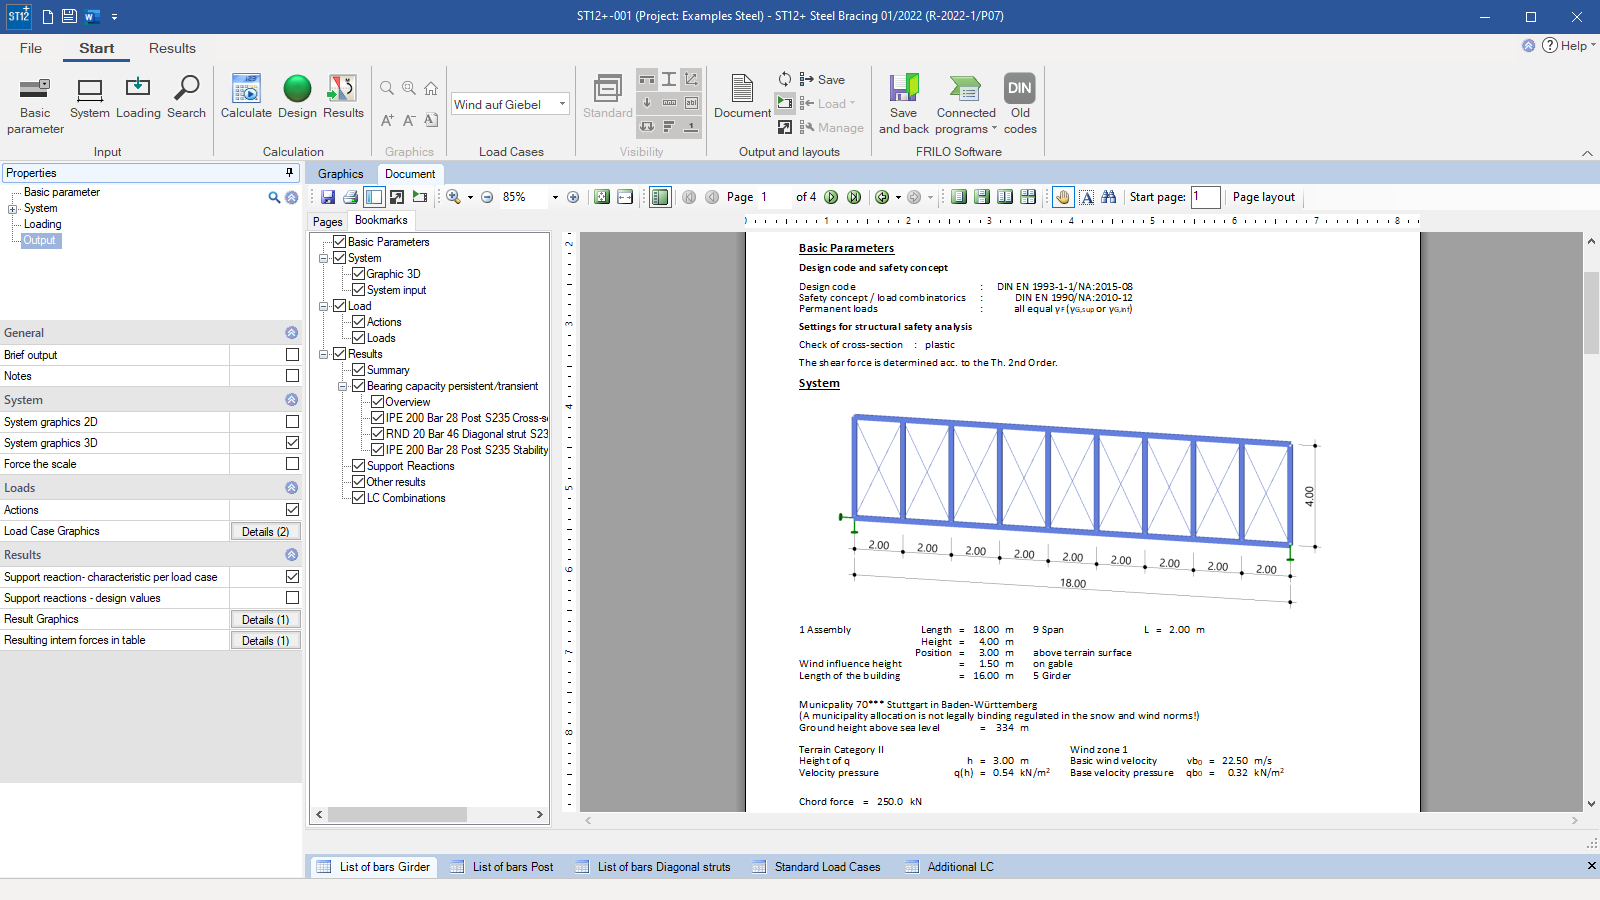
Task: Toggle the Brief output checkbox
Action: (x=292, y=355)
